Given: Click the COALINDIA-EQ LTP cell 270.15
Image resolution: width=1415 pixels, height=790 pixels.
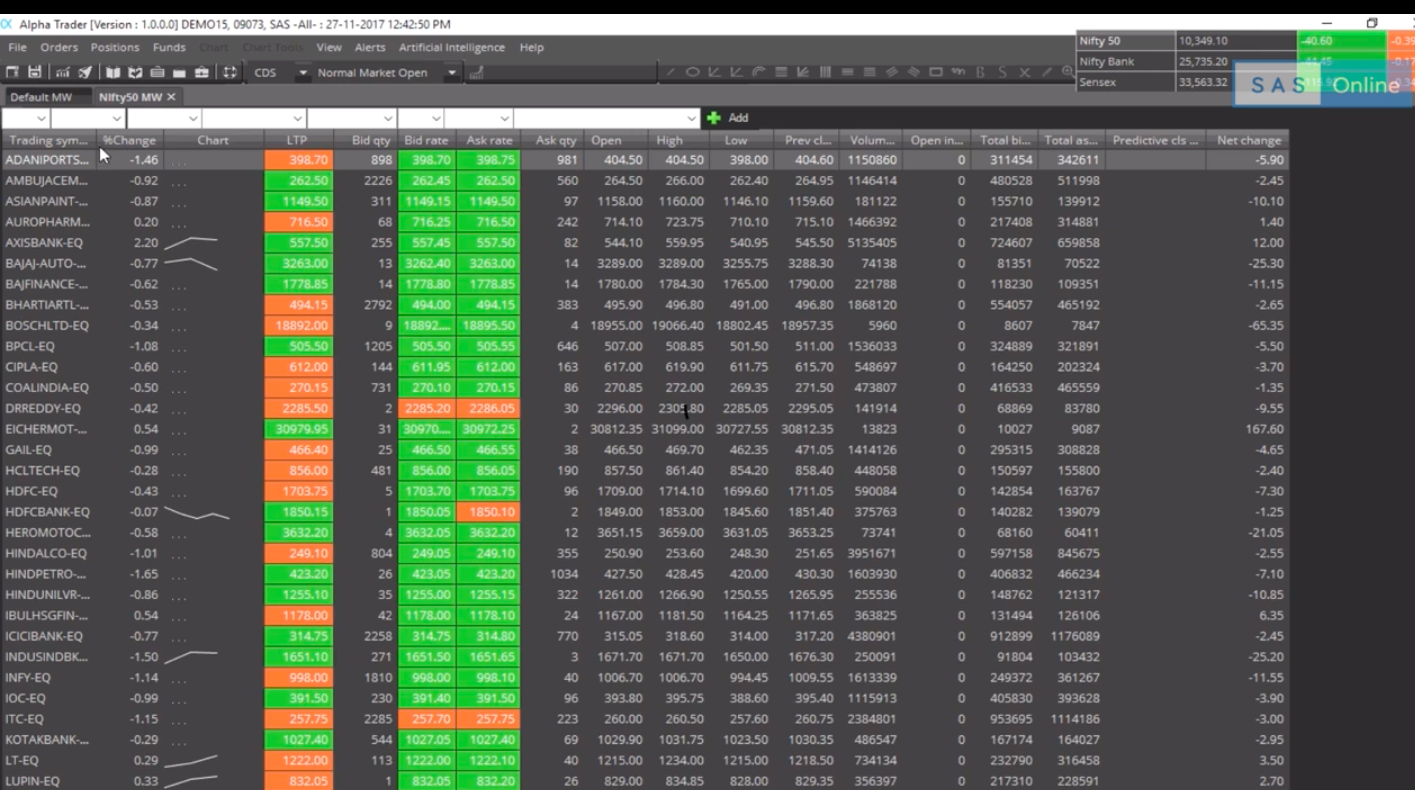Looking at the screenshot, I should pyautogui.click(x=299, y=388).
